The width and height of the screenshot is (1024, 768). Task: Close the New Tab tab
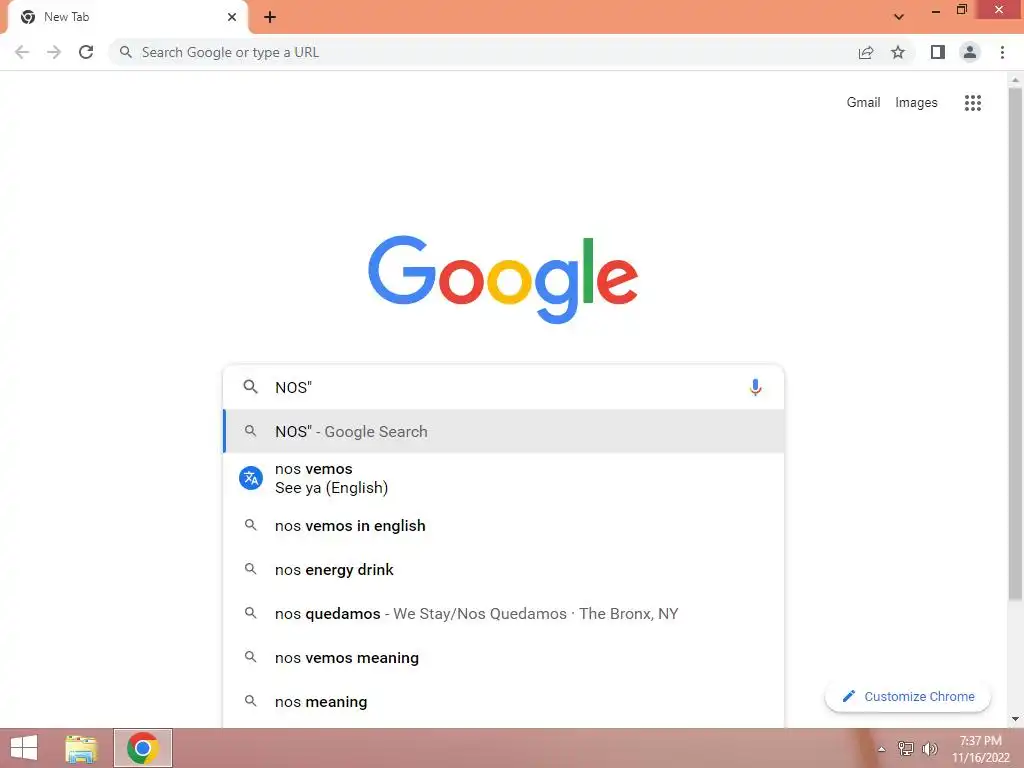(x=231, y=17)
